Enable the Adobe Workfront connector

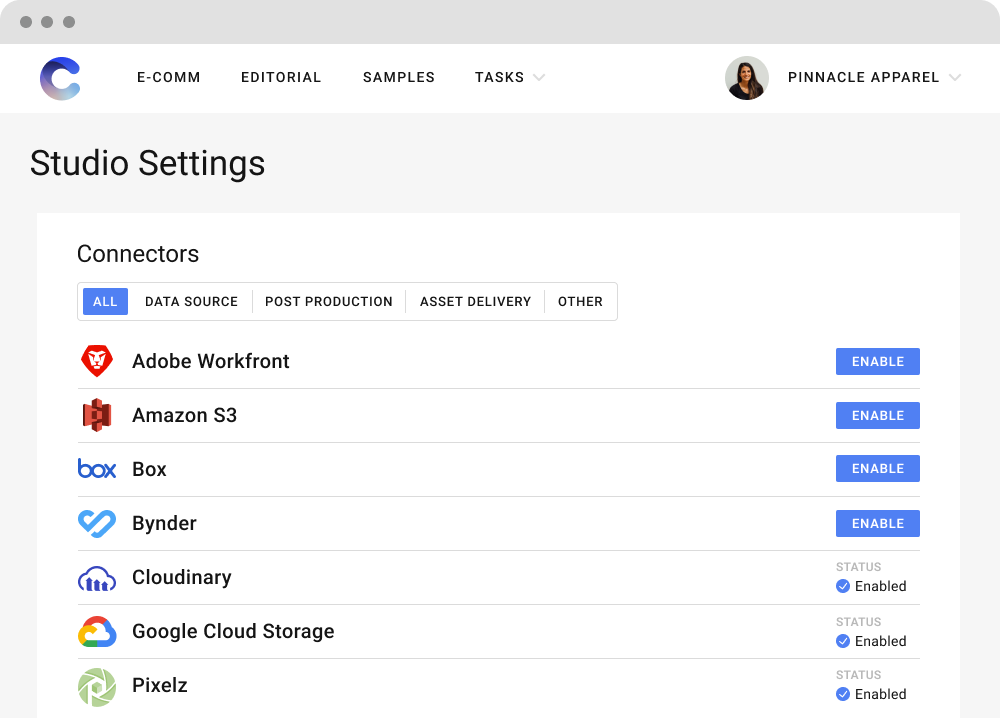coord(877,361)
